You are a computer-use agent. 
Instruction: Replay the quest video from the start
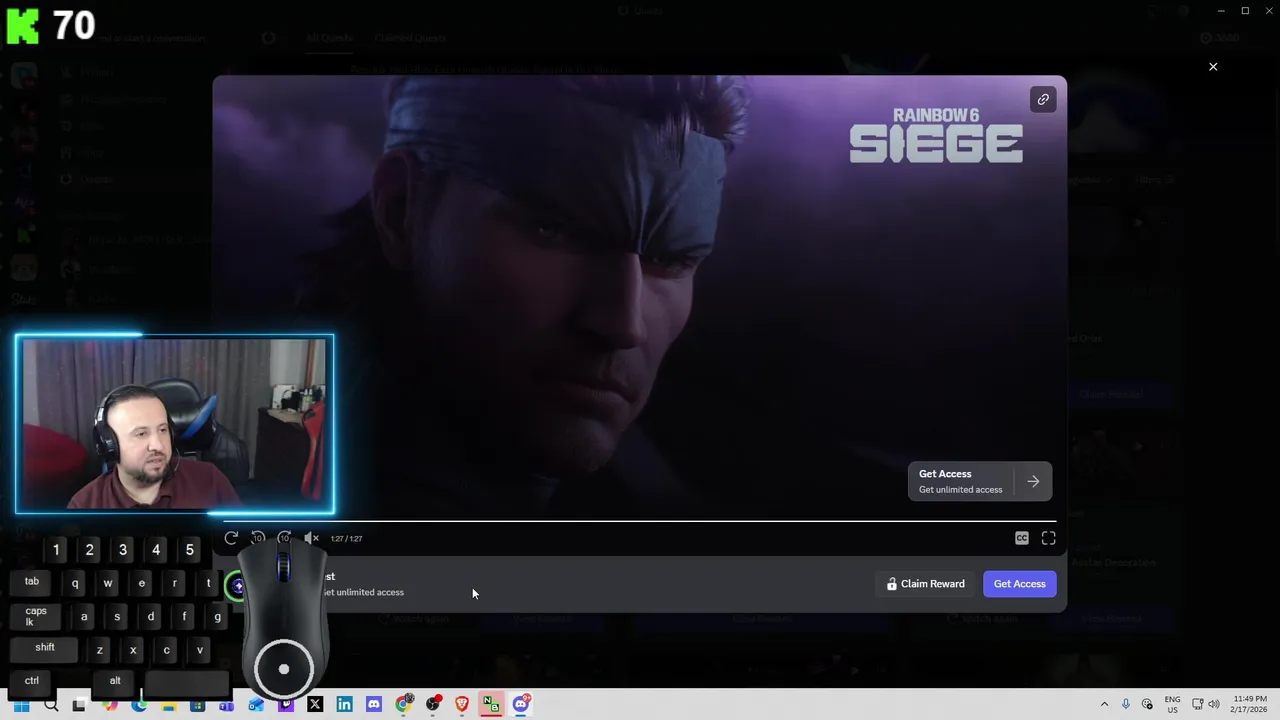point(231,538)
